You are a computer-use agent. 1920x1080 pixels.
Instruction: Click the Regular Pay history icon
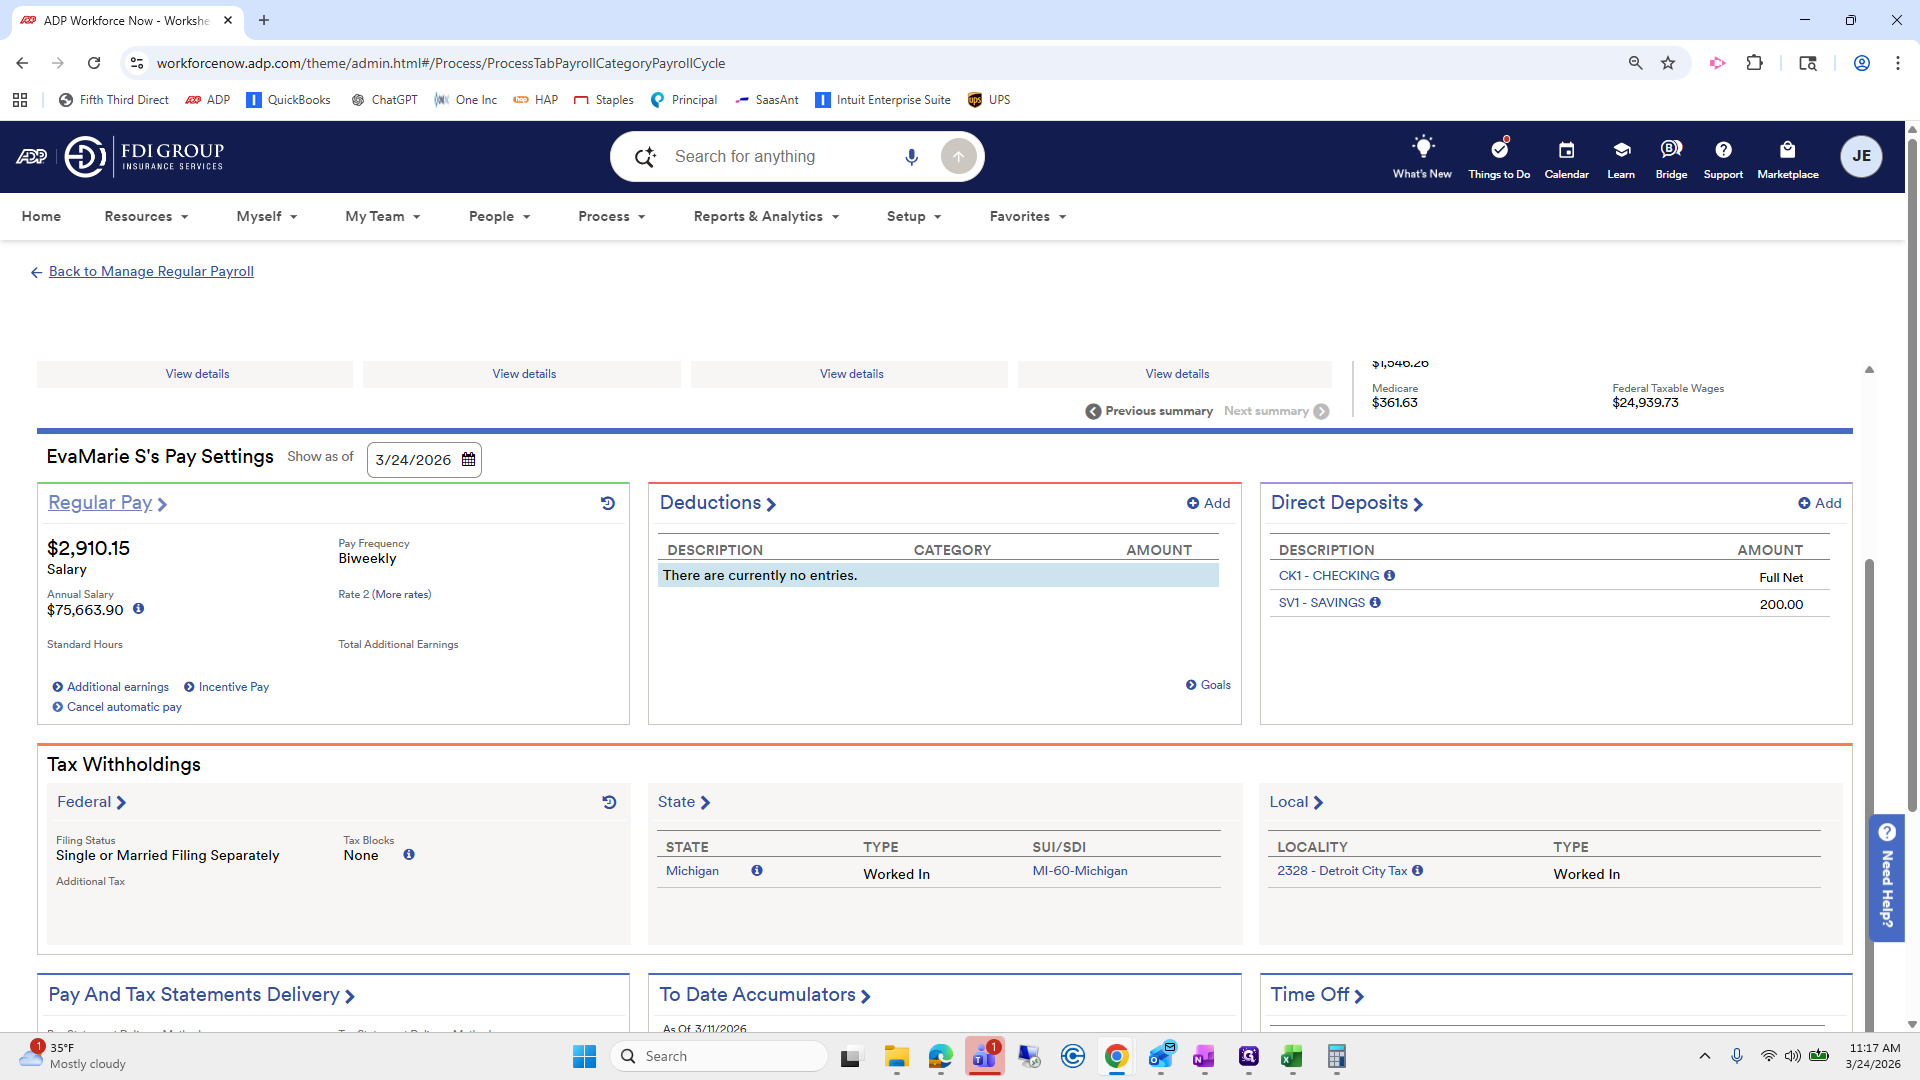click(607, 503)
